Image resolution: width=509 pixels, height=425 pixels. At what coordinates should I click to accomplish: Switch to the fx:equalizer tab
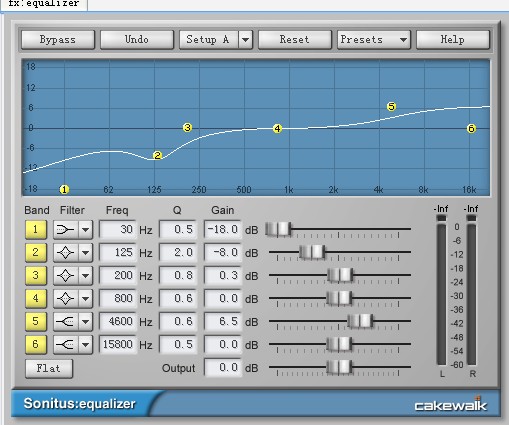[x=44, y=4]
